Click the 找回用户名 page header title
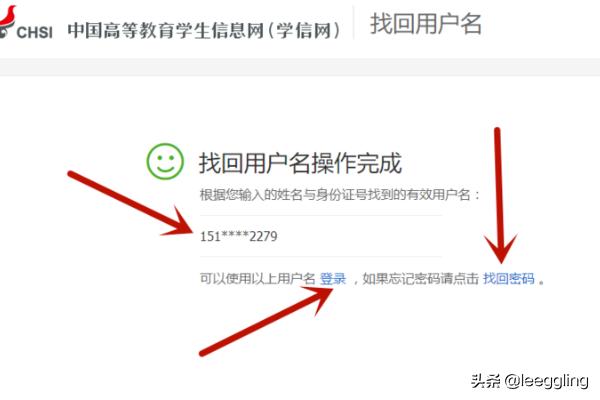 point(425,24)
